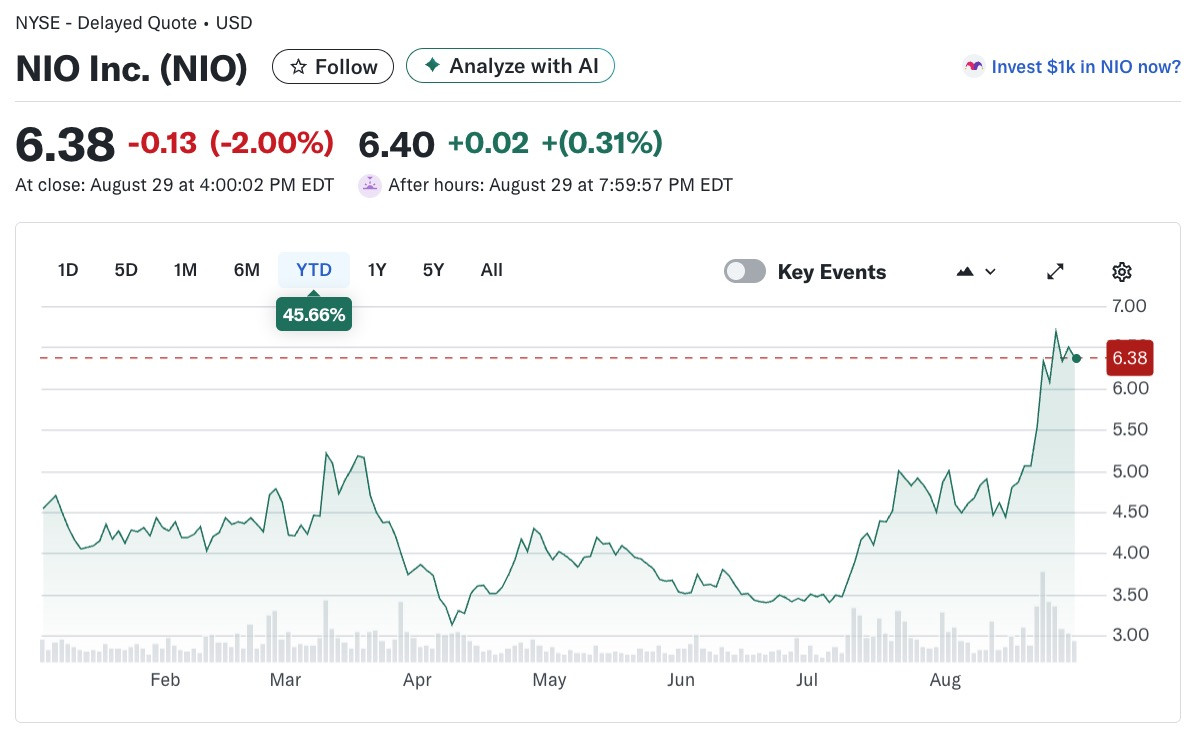The image size is (1199, 734).
Task: Expand chart to full screen
Action: click(x=1055, y=271)
